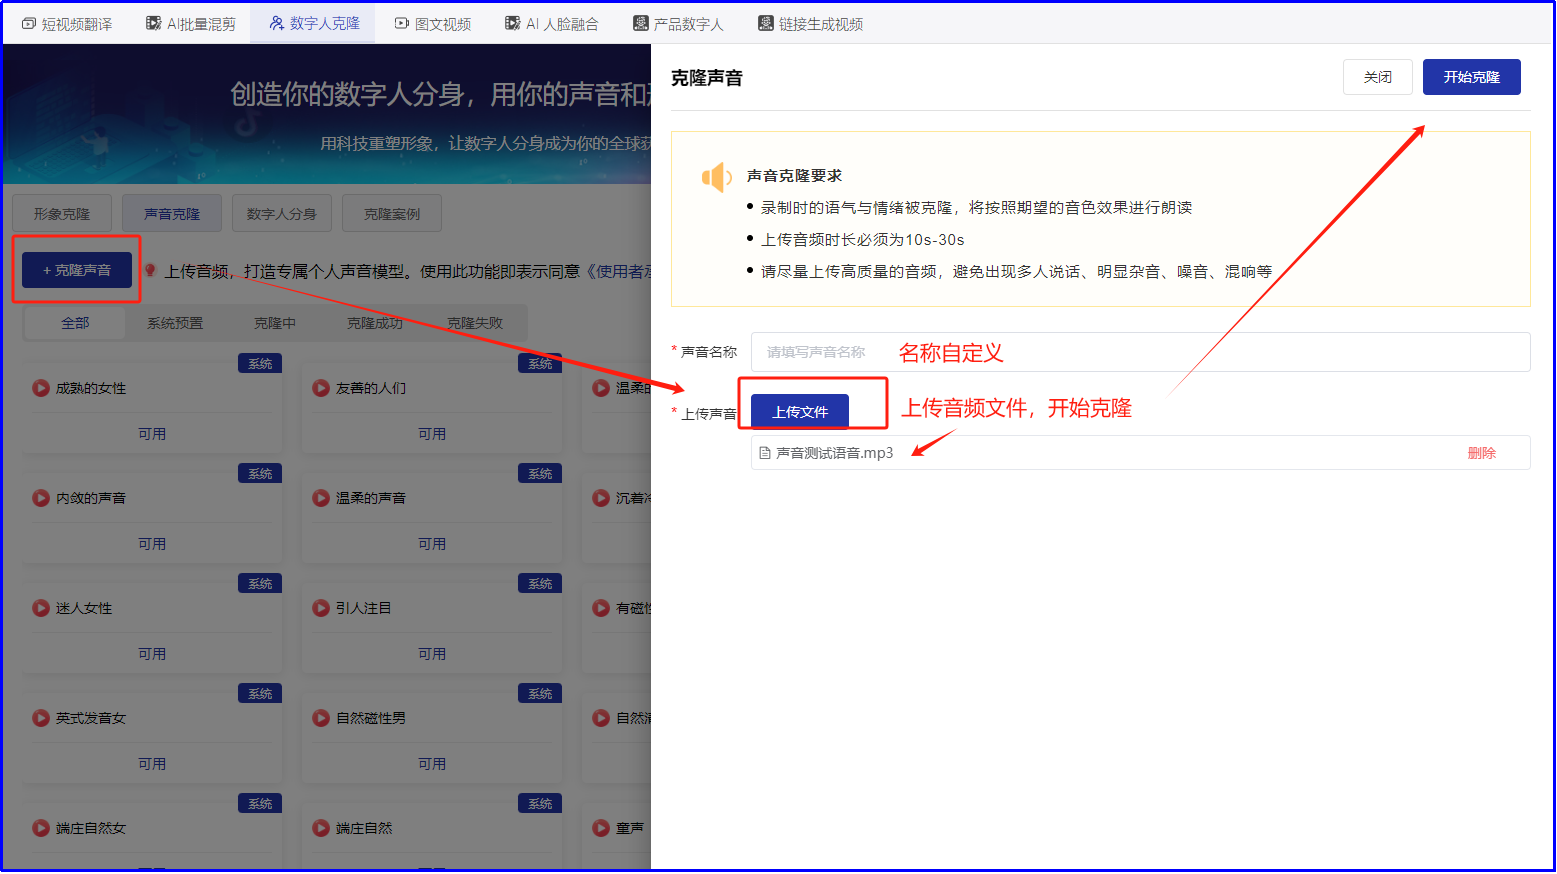
Task: Play the 引人注目 voice sample
Action: [320, 608]
